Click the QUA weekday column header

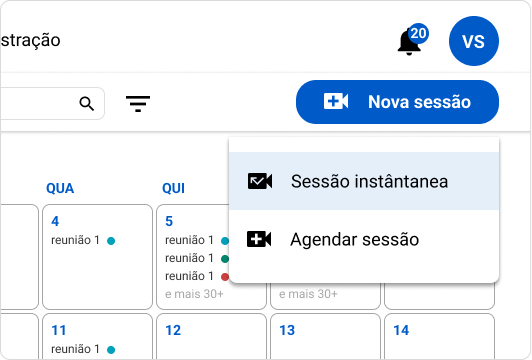(x=60, y=188)
